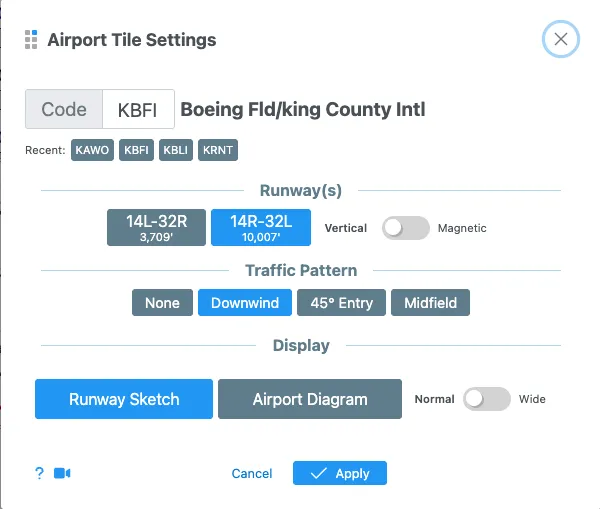The width and height of the screenshot is (600, 509).
Task: Switch display to Airport Diagram
Action: point(310,399)
